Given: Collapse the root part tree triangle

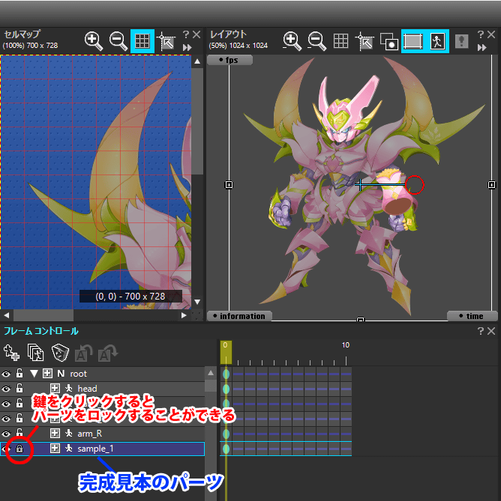Looking at the screenshot, I should coord(34,374).
